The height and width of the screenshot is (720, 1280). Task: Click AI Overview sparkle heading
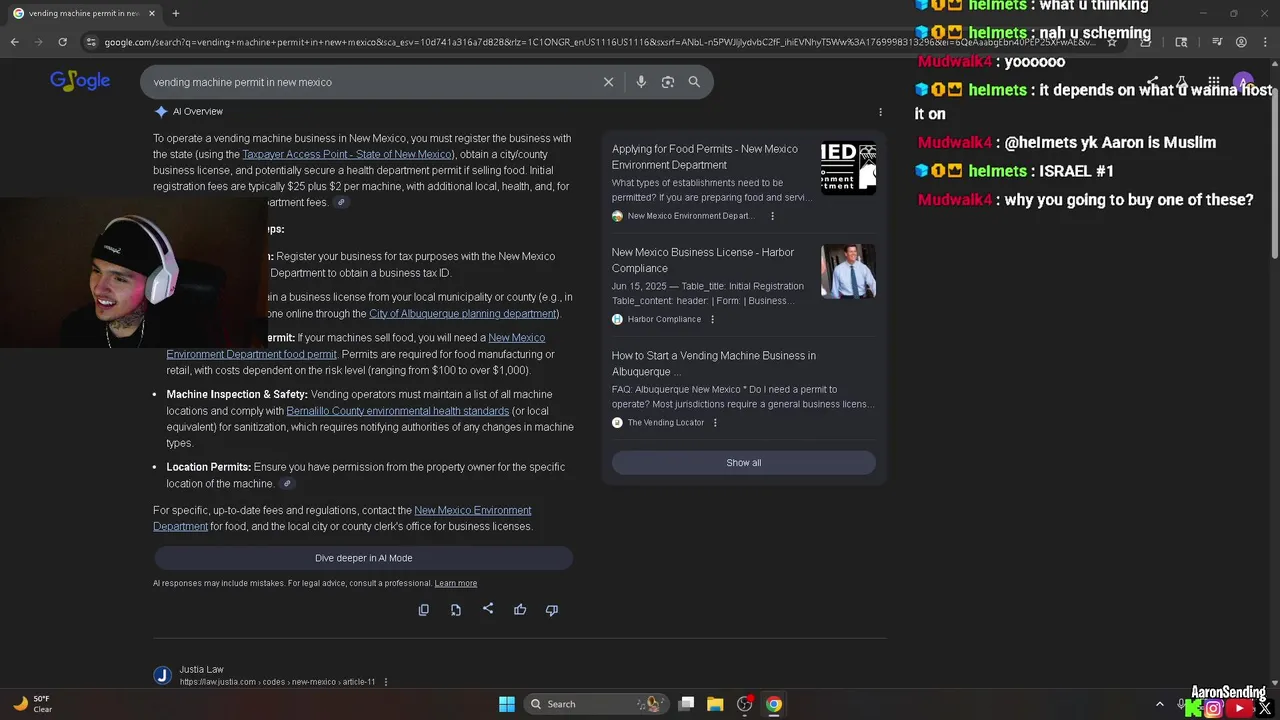click(188, 111)
